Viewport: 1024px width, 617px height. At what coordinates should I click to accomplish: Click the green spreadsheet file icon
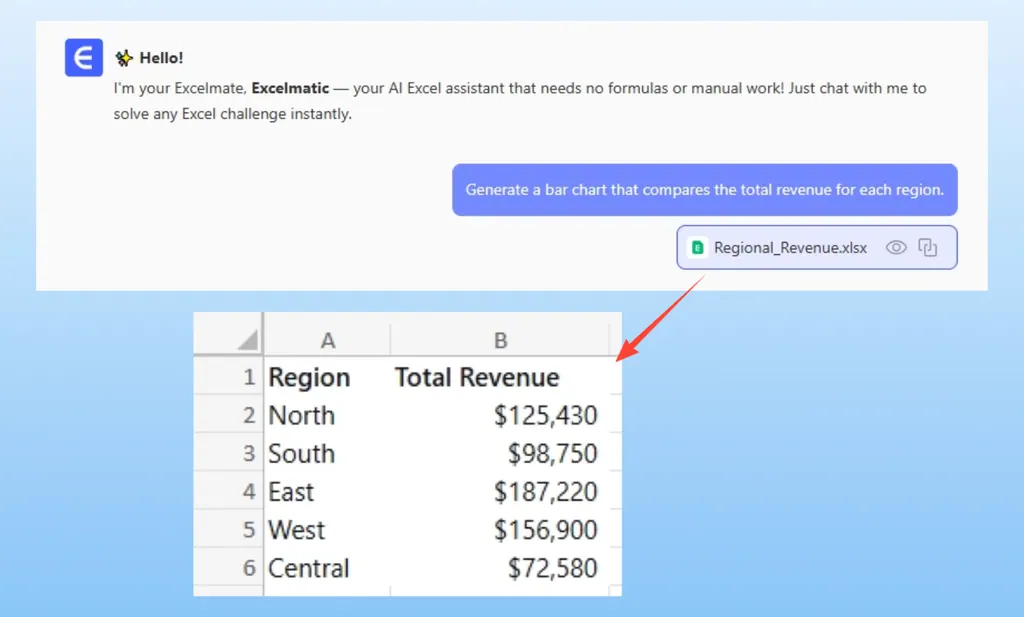pyautogui.click(x=698, y=248)
